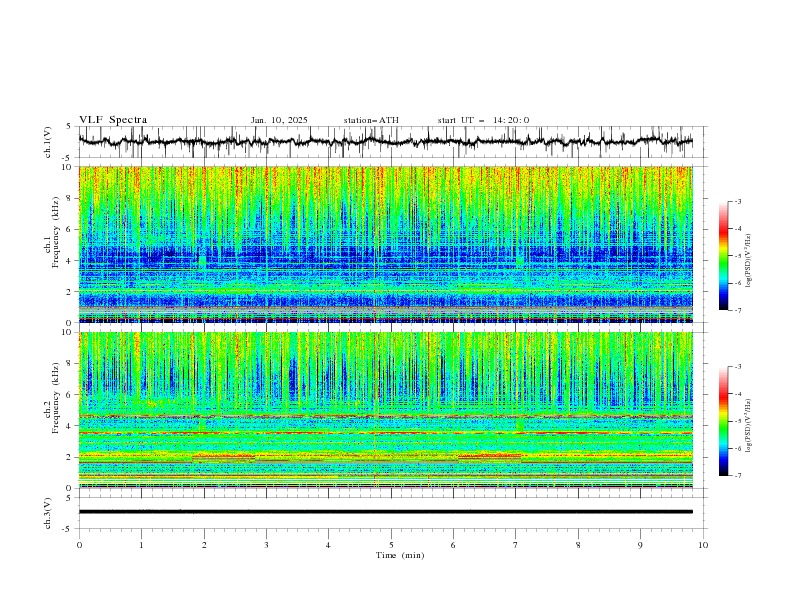This screenshot has height=612, width=792.
Task: Click the ch.3 flat waveform trace
Action: (x=386, y=512)
